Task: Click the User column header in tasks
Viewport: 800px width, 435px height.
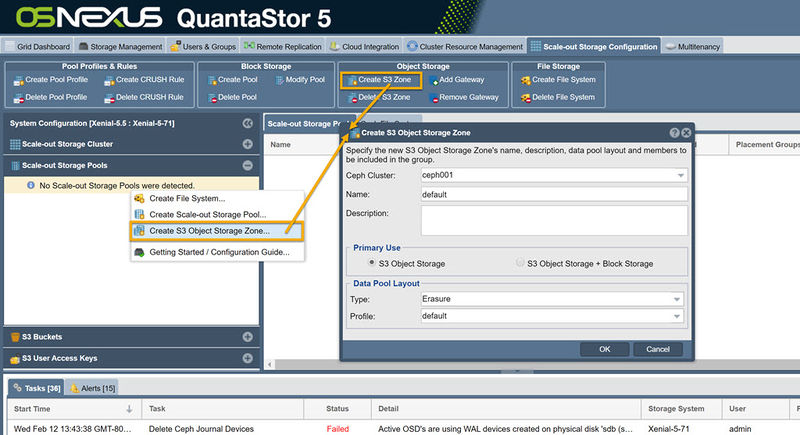Action: pos(756,409)
